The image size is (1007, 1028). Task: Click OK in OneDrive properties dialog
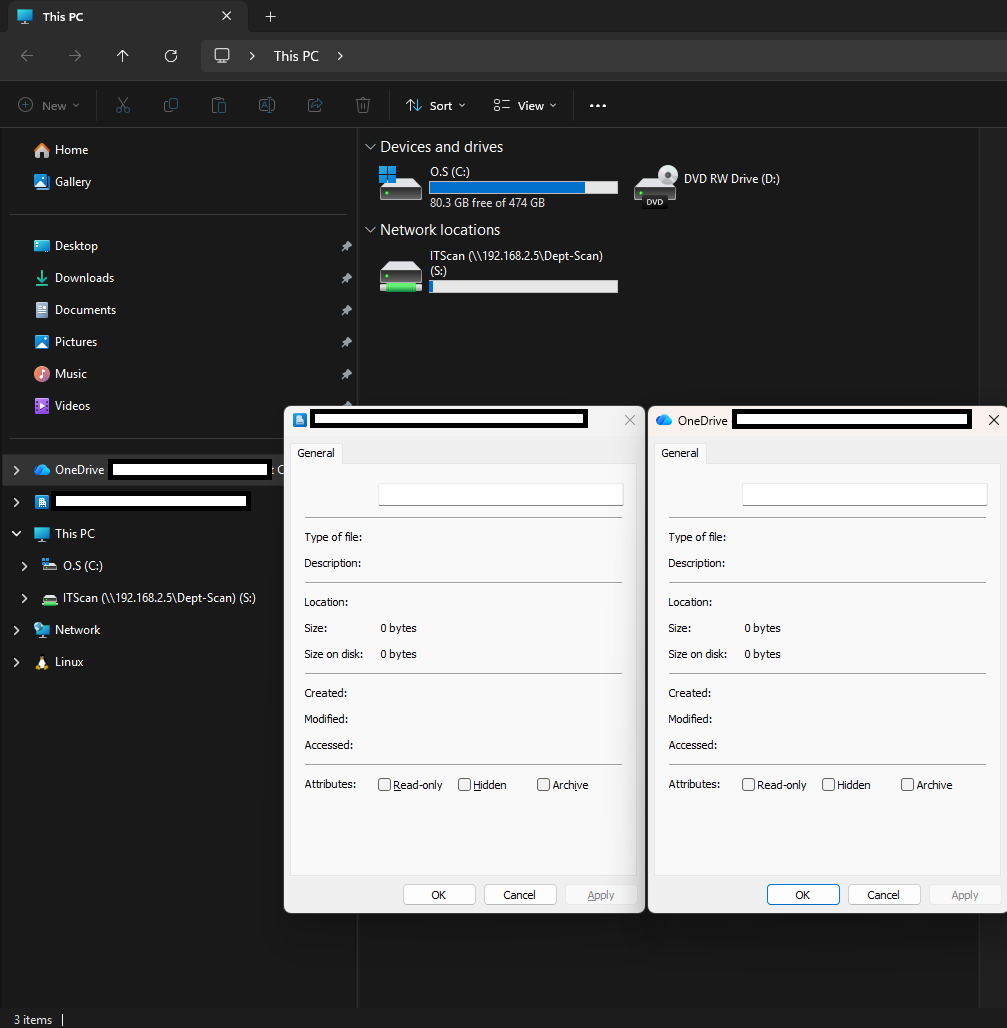pyautogui.click(x=802, y=895)
